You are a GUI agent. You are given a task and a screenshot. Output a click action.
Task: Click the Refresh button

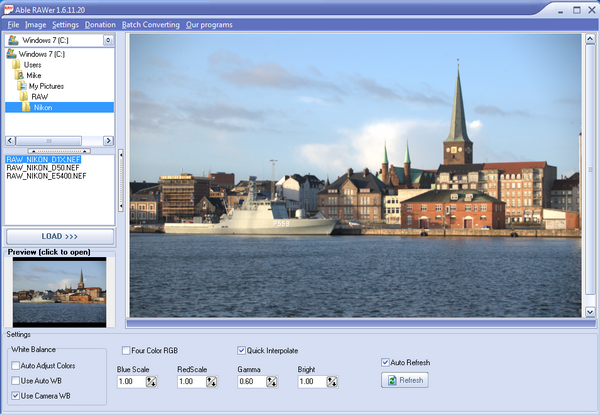click(x=405, y=380)
